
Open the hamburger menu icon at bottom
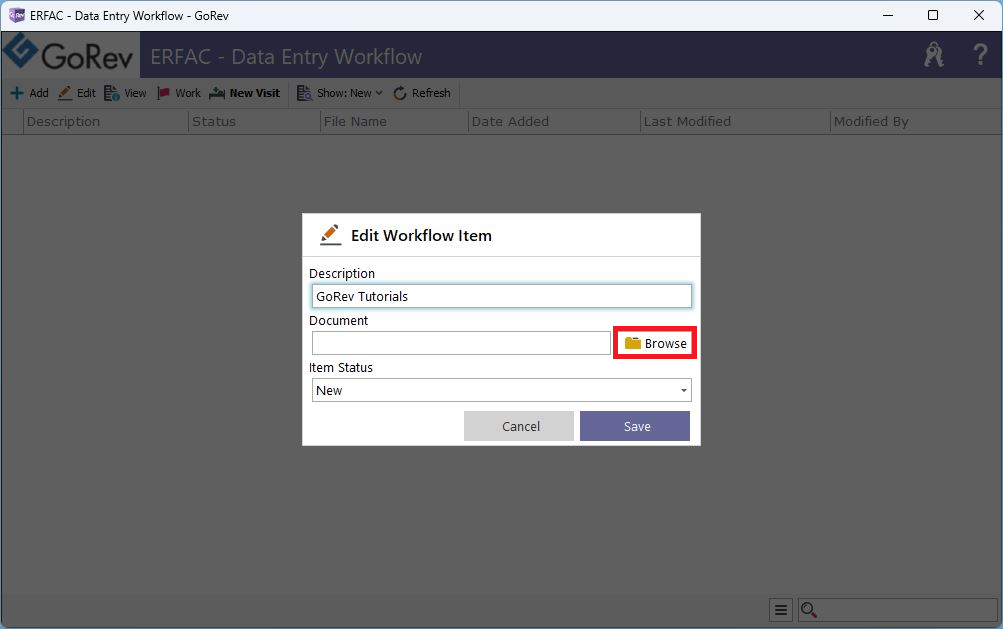(780, 610)
